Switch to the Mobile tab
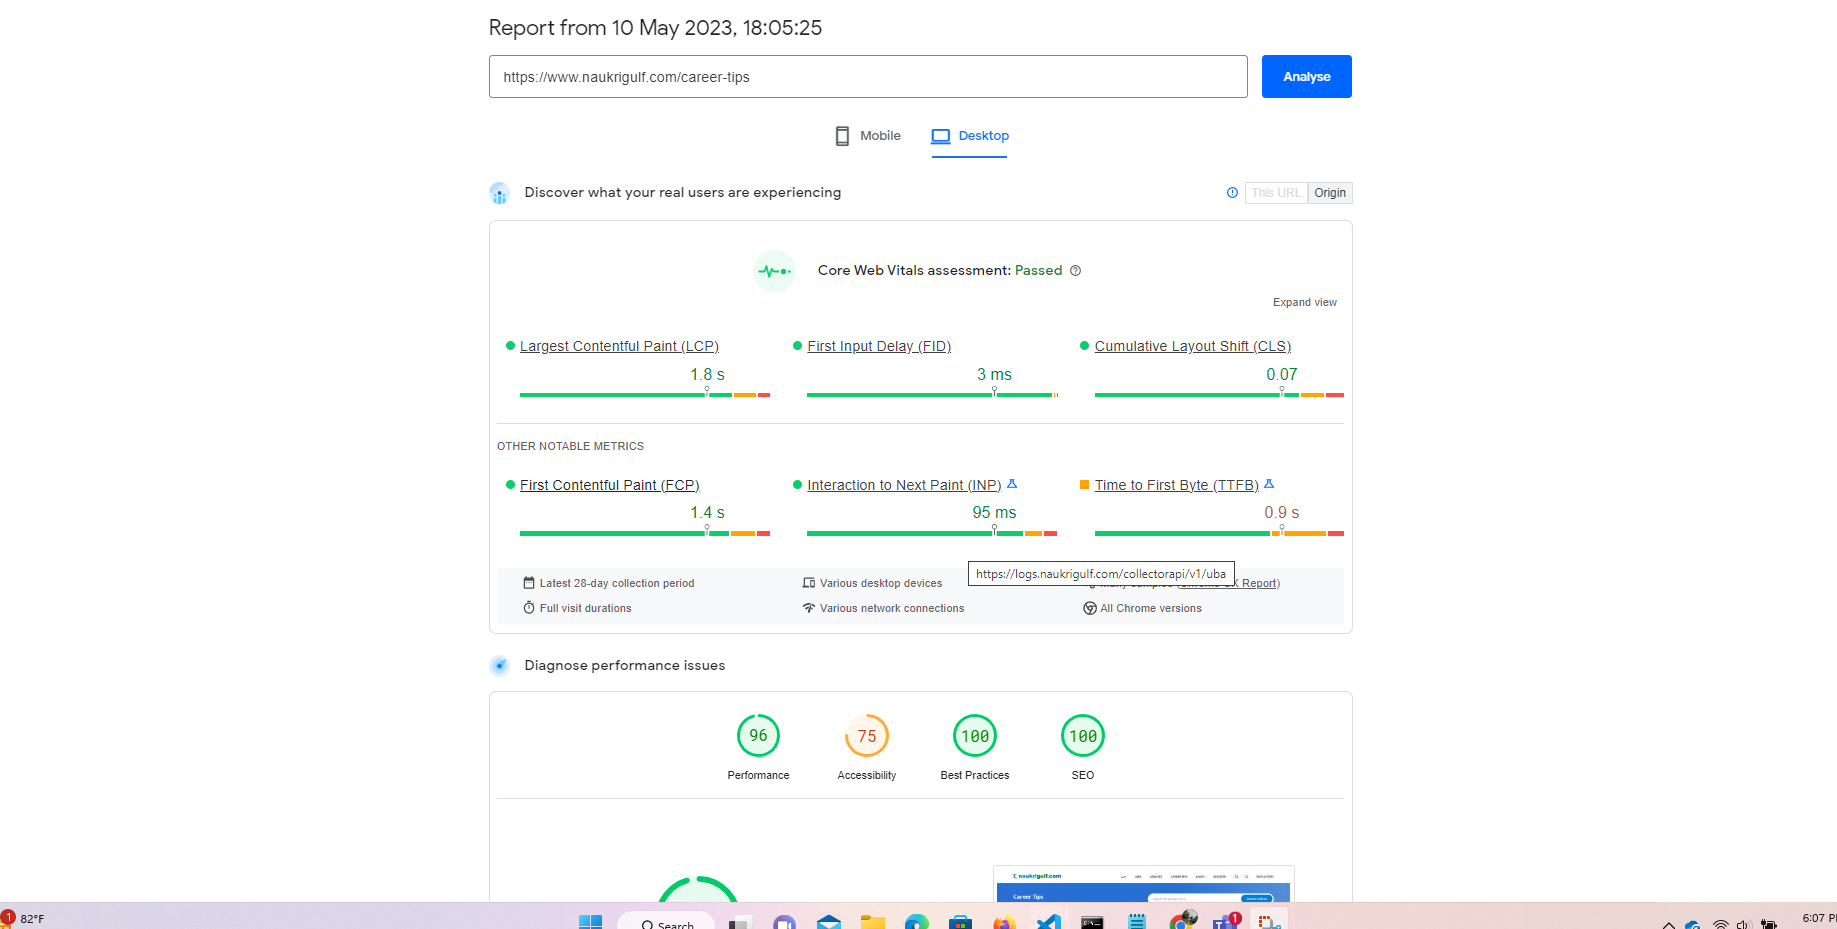1837x929 pixels. (x=868, y=136)
